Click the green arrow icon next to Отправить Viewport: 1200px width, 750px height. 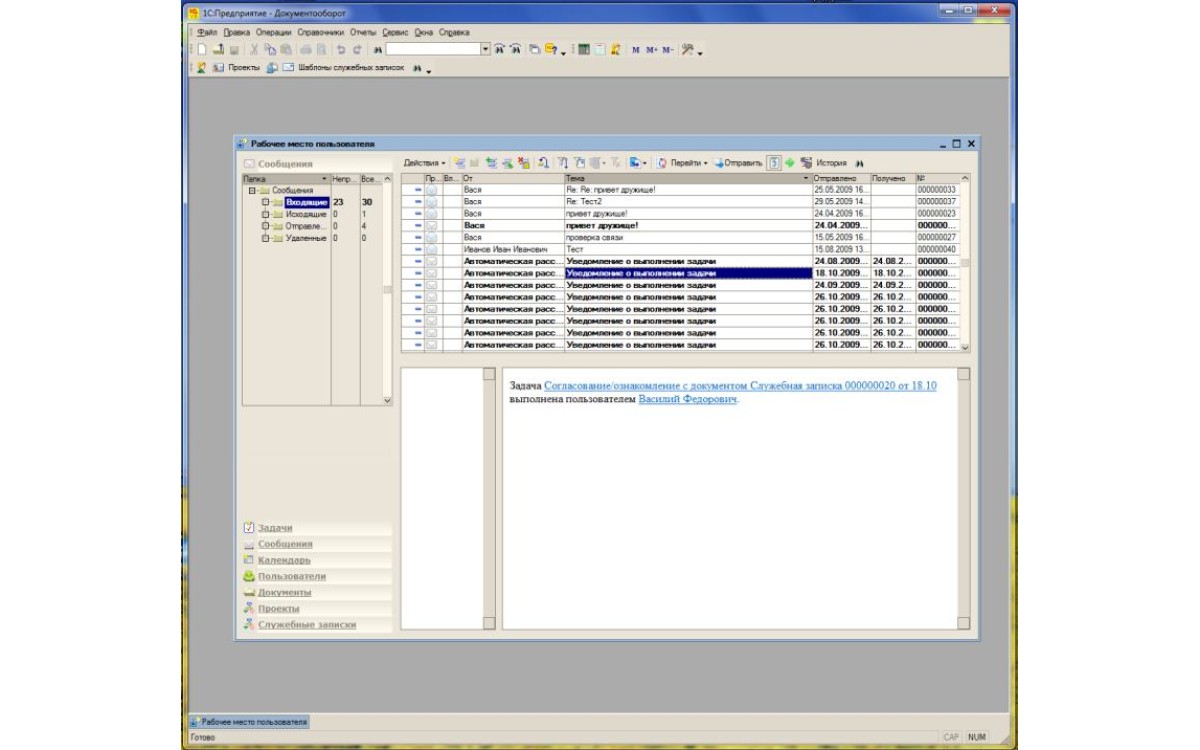(x=790, y=163)
